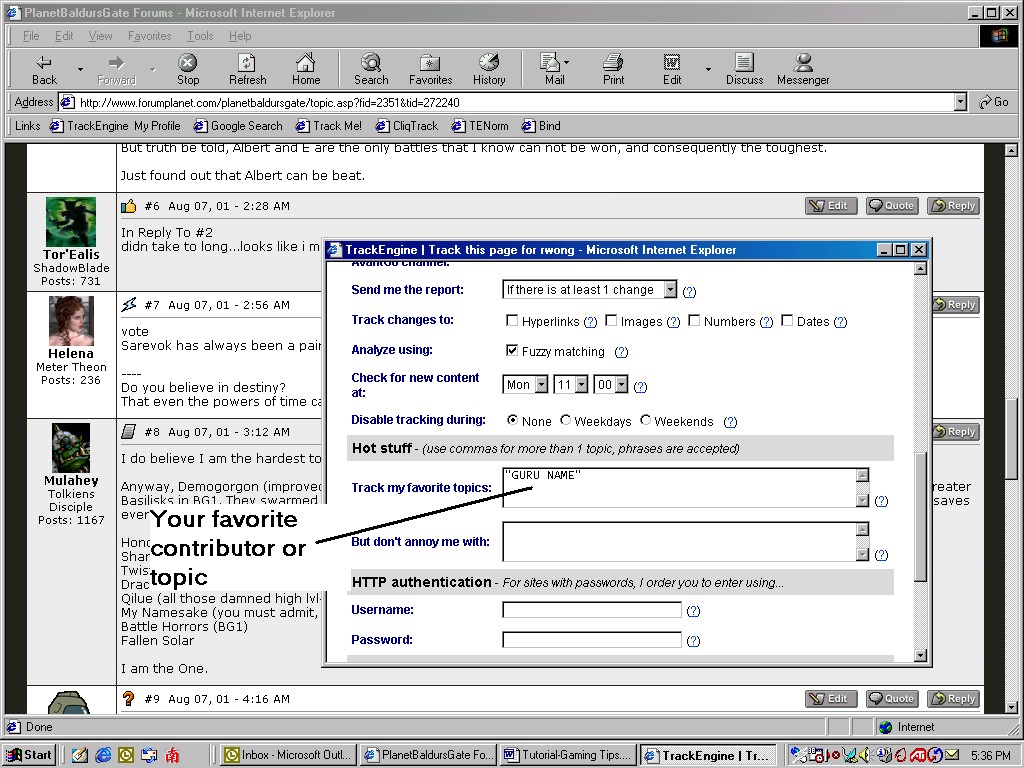Open the Tools menu
Image resolution: width=1024 pixels, height=768 pixels.
200,36
